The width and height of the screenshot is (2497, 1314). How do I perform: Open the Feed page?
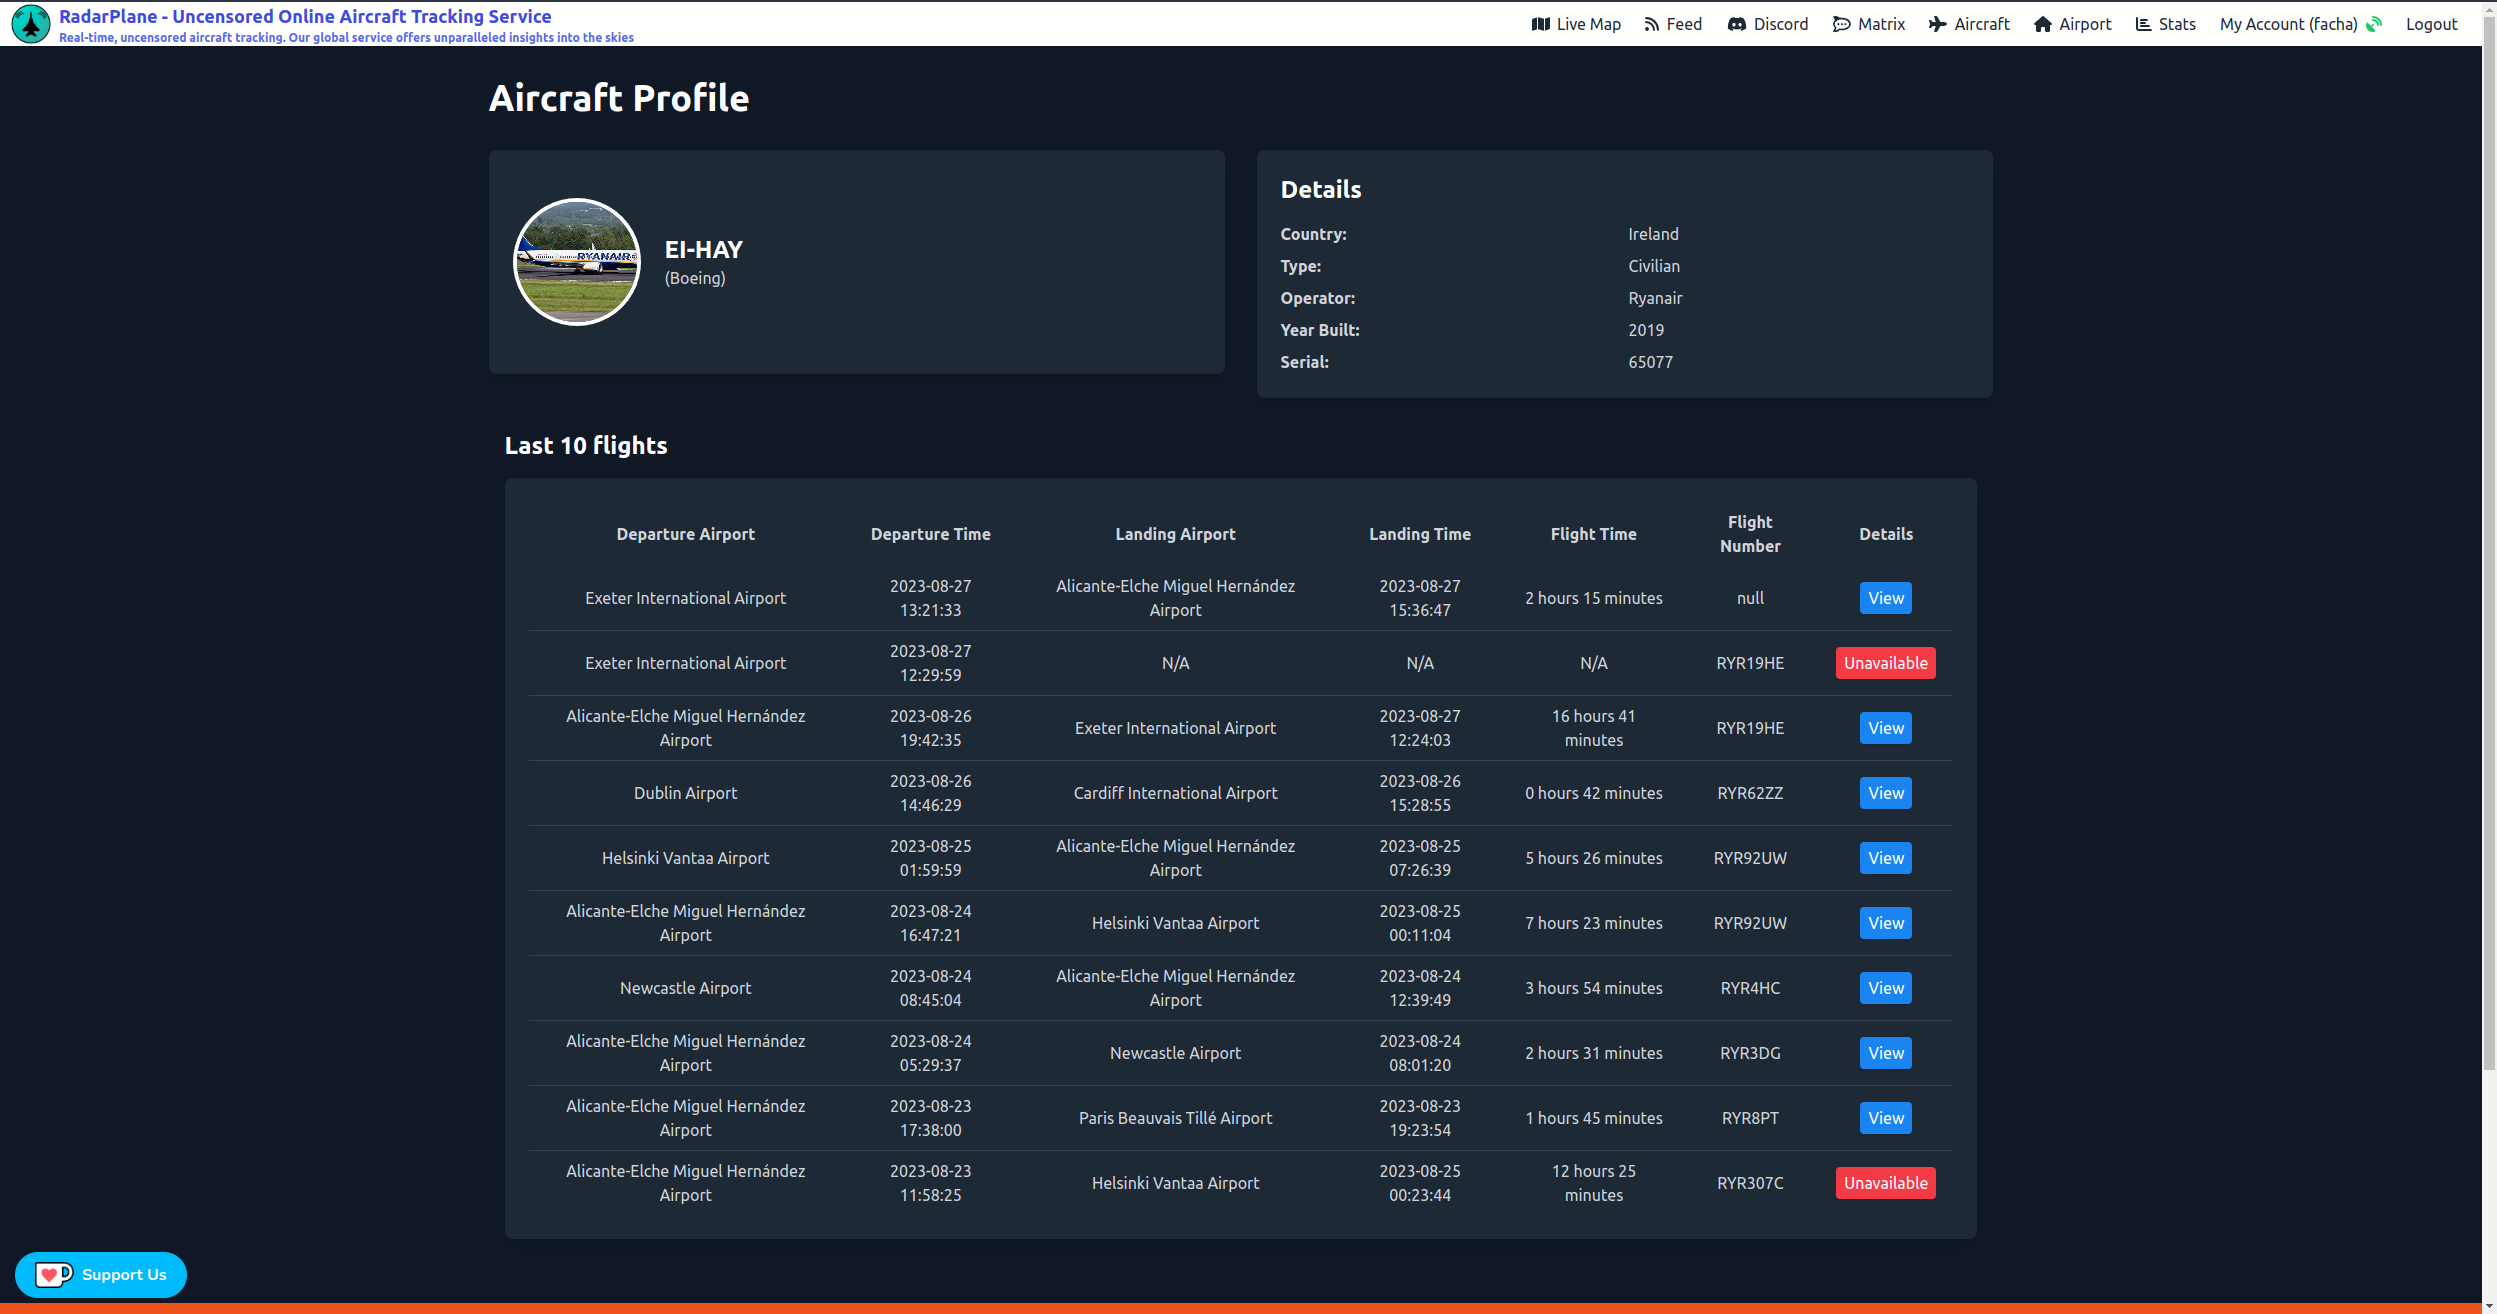pyautogui.click(x=1673, y=24)
